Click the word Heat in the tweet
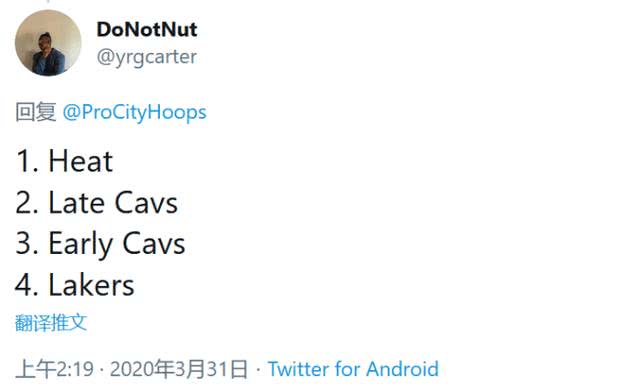 click(80, 161)
